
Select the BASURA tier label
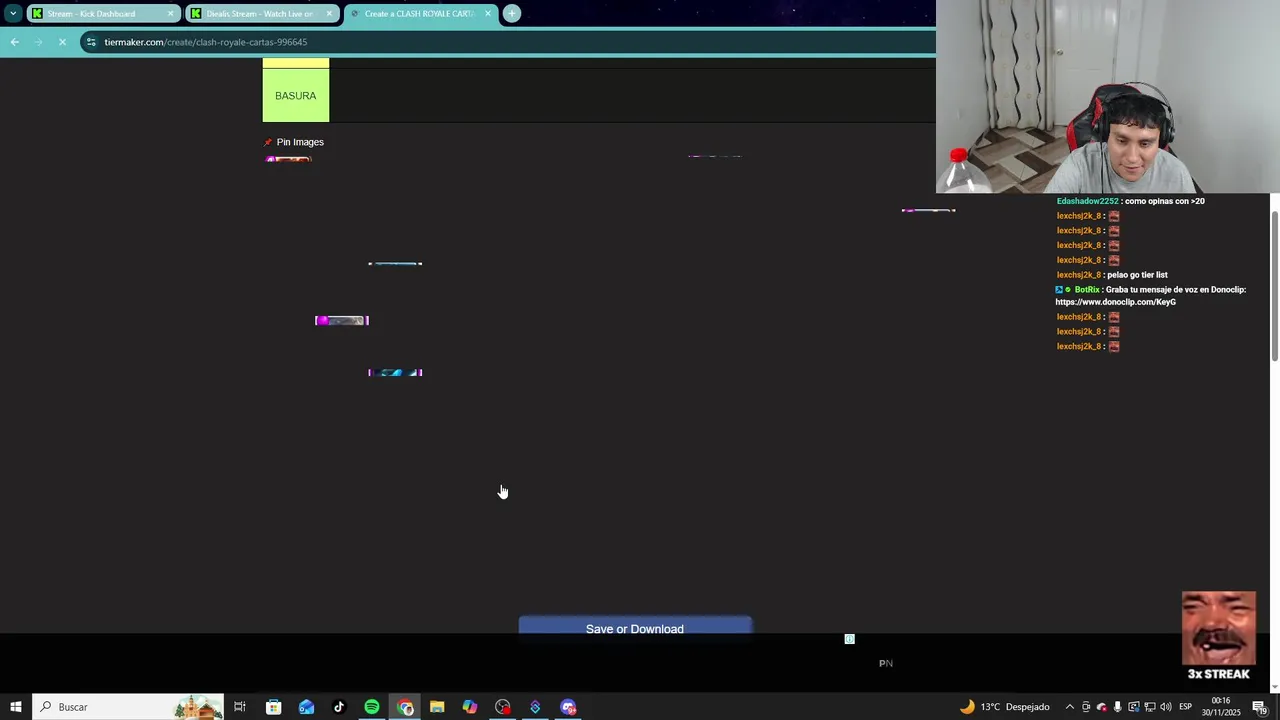(295, 95)
